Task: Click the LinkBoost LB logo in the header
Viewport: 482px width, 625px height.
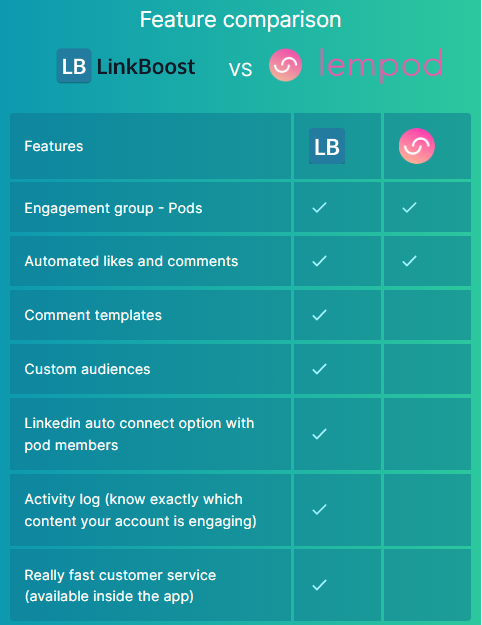Action: 74,66
